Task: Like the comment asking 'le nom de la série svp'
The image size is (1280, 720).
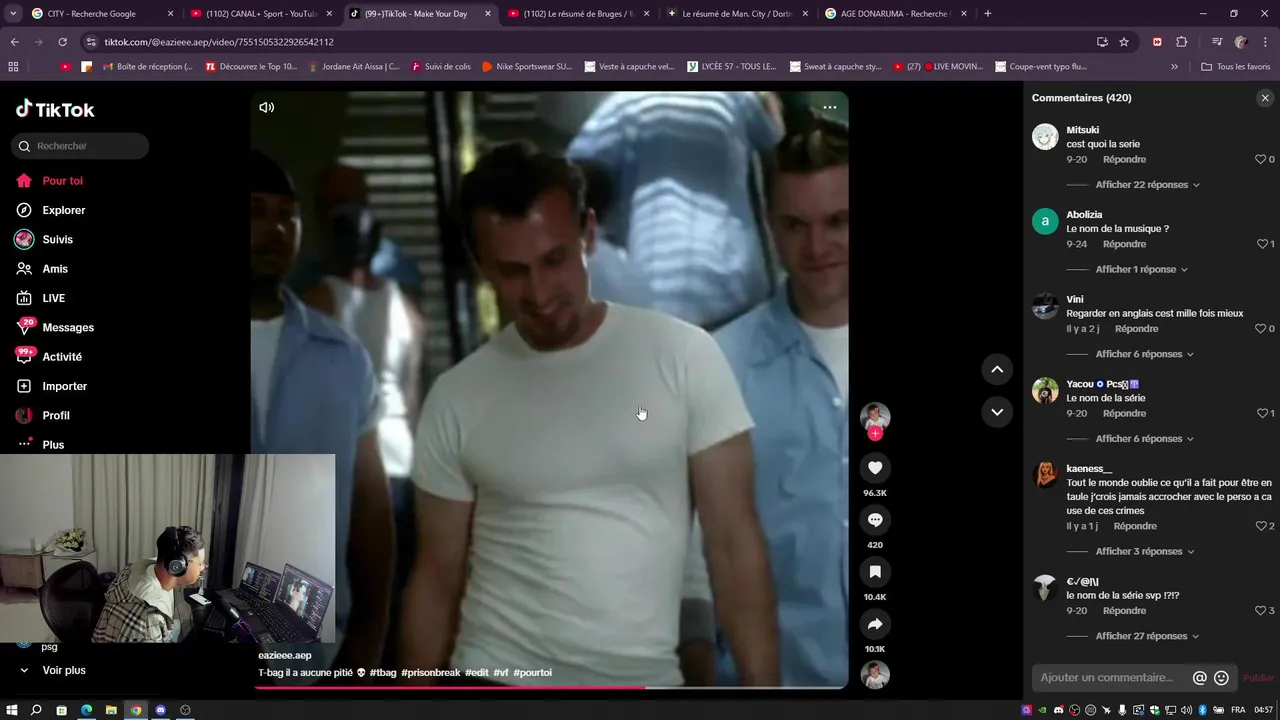Action: [x=1261, y=610]
